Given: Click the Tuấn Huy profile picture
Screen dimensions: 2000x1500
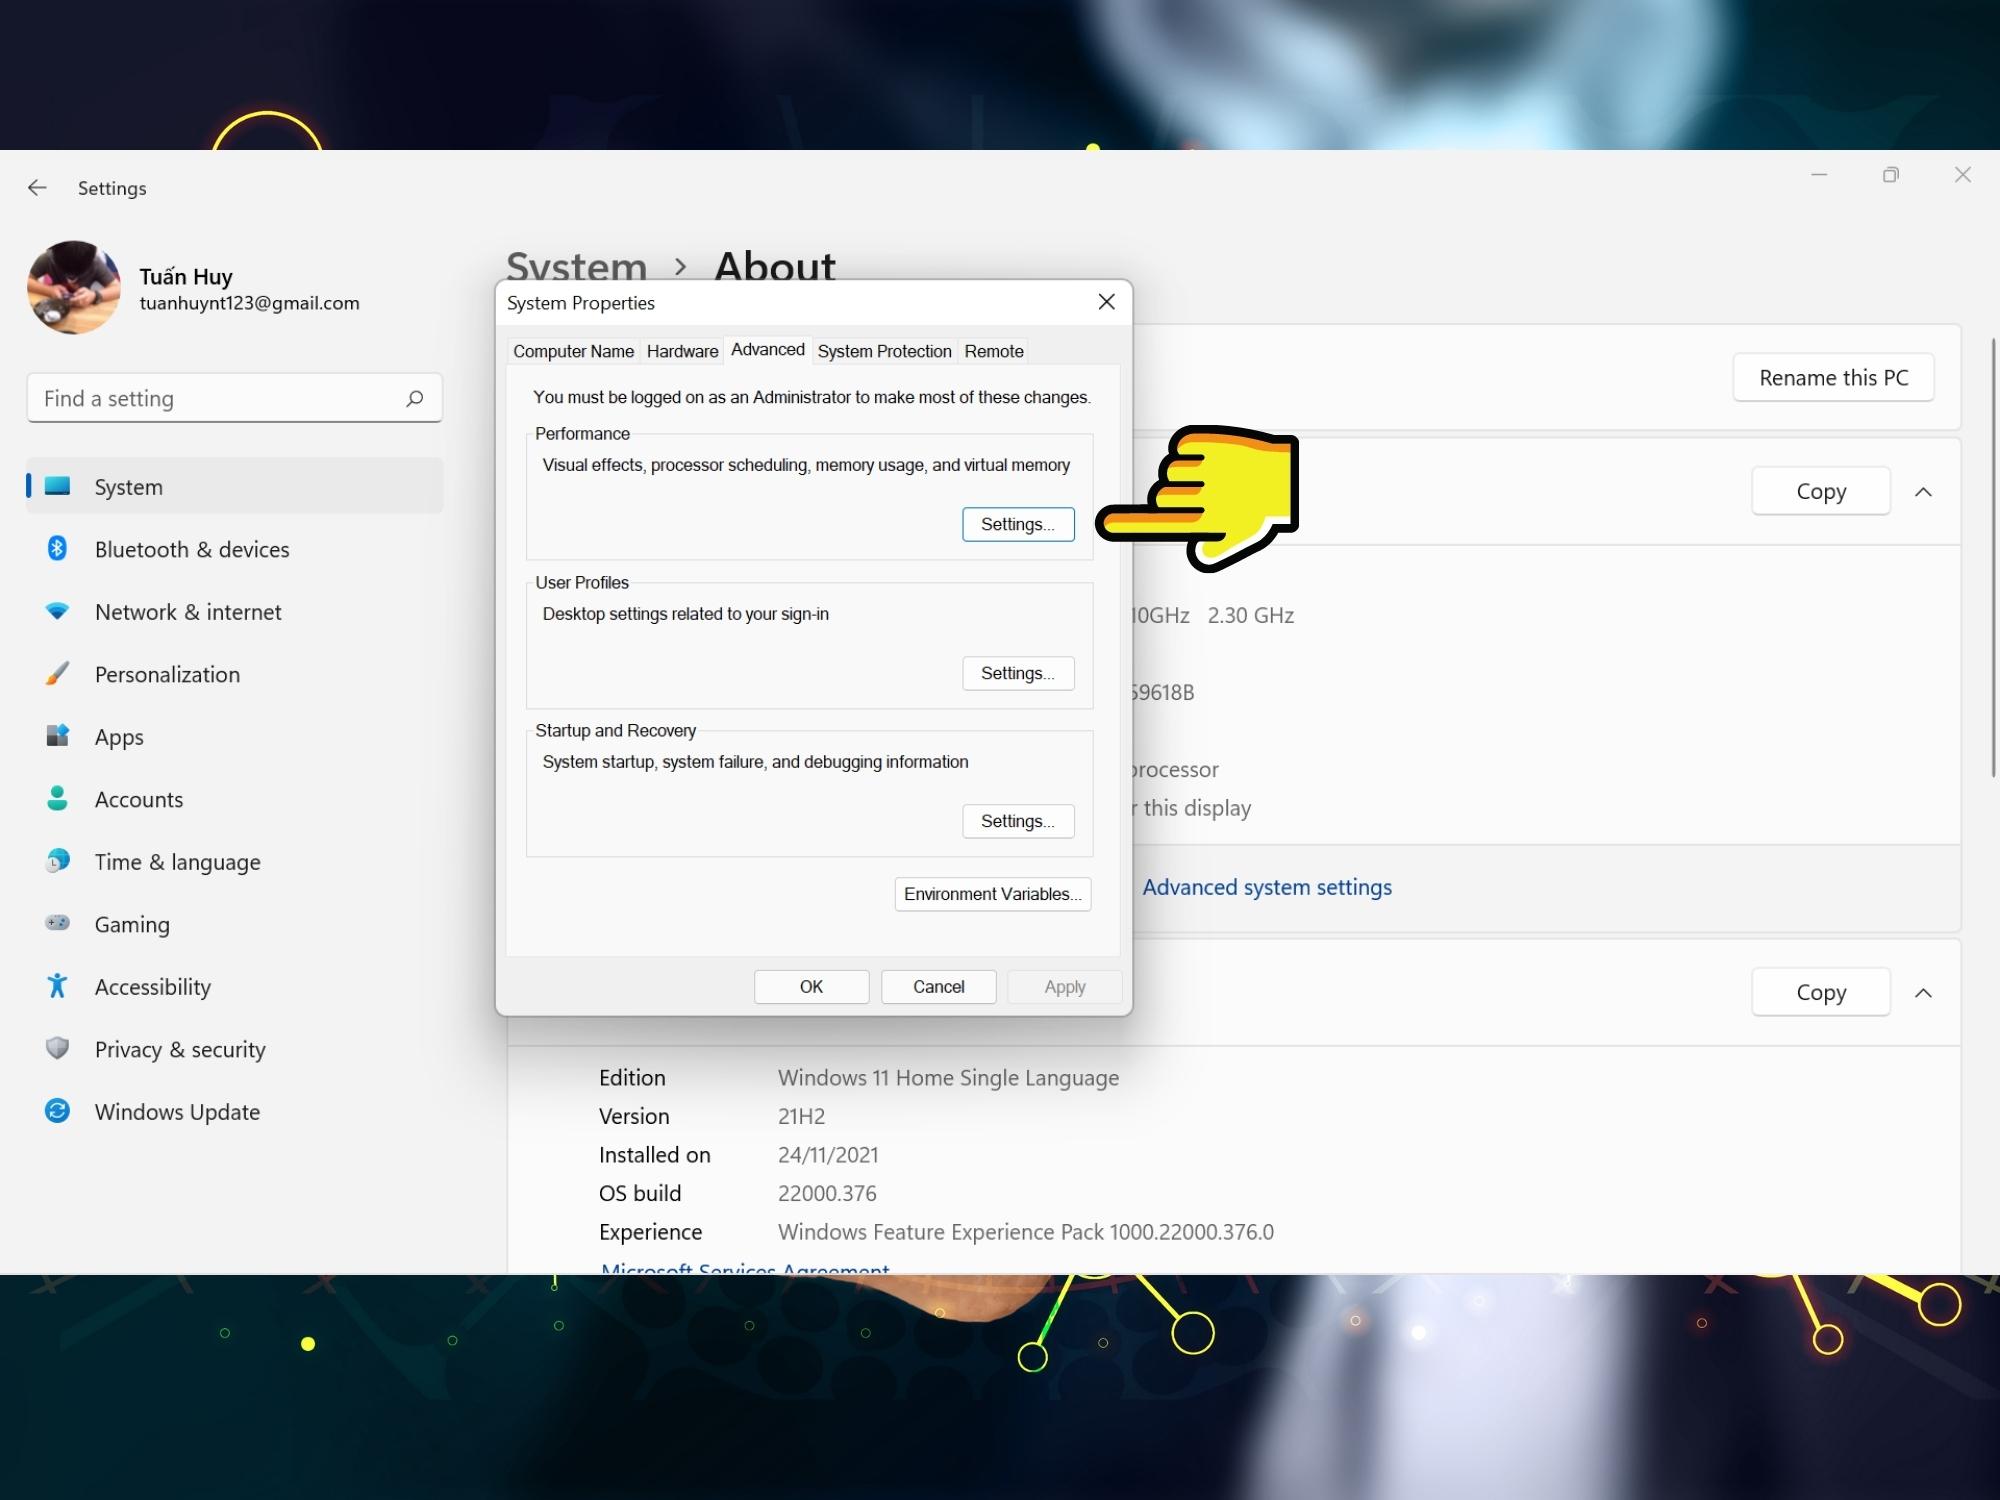Looking at the screenshot, I should (x=74, y=287).
